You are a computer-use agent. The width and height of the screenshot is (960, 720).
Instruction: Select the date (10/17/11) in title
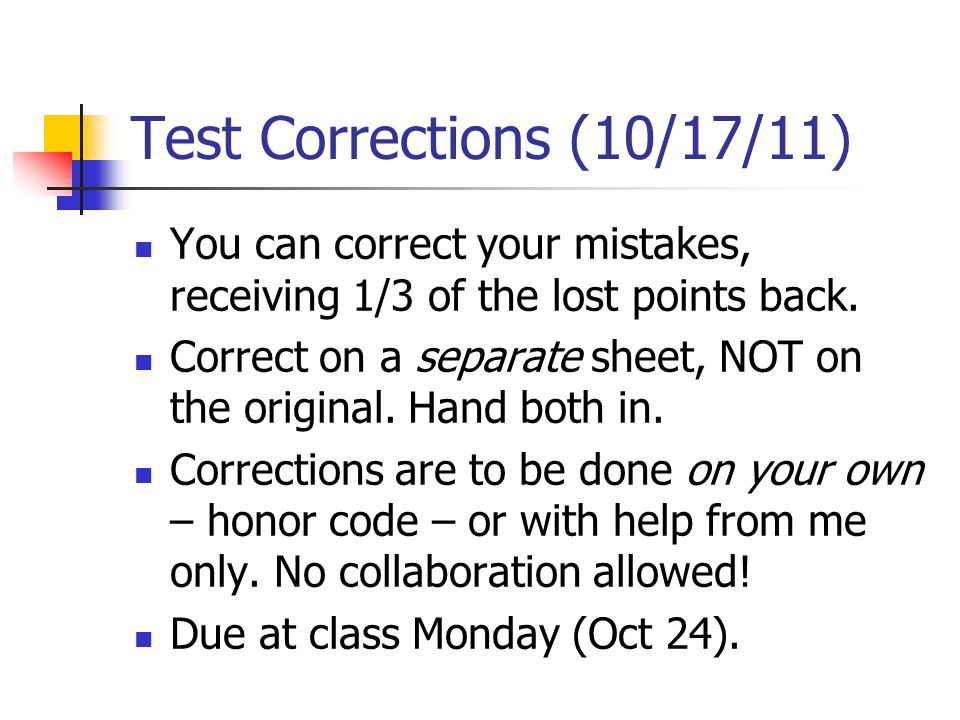[710, 140]
